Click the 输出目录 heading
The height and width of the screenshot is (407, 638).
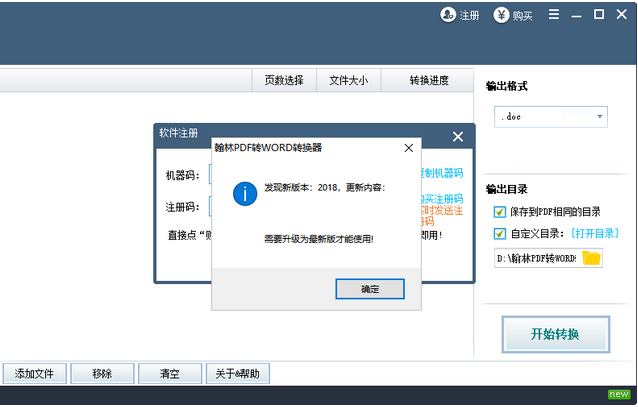tap(507, 189)
